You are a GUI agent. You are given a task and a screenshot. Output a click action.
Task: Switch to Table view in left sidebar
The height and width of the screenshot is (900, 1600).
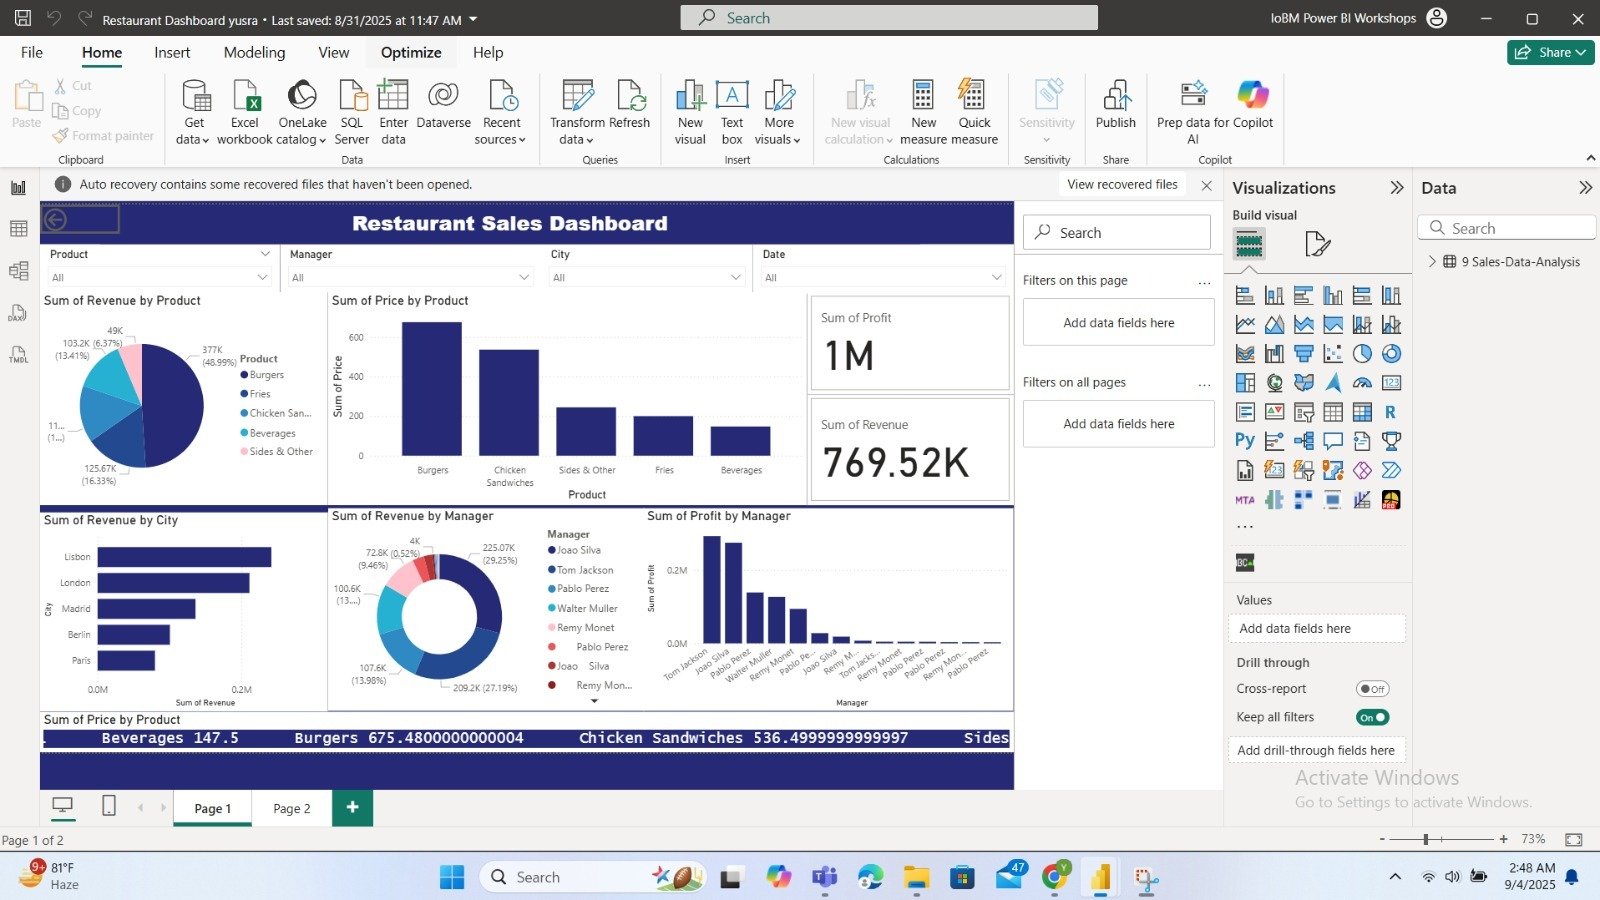[x=18, y=229]
